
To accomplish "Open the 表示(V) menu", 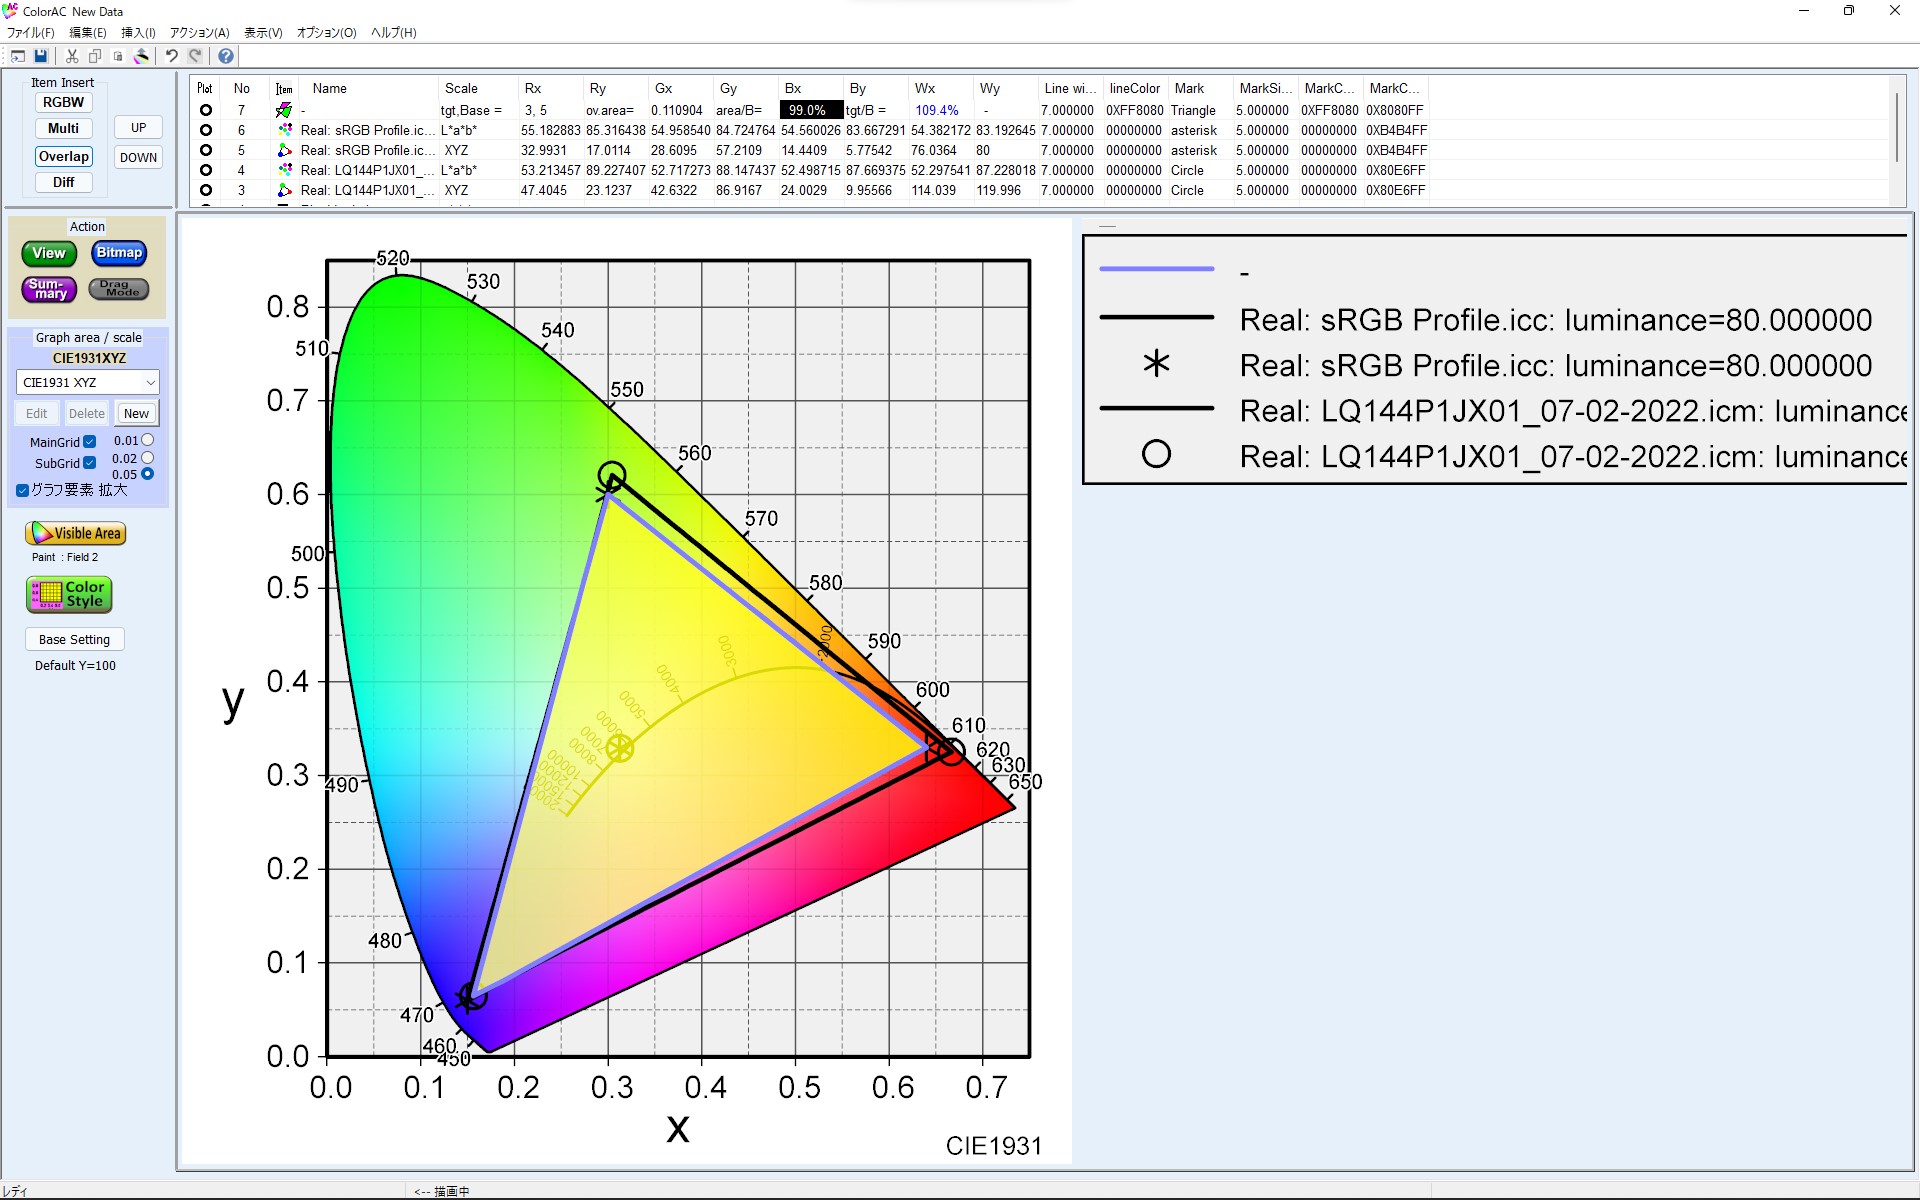I will [263, 33].
